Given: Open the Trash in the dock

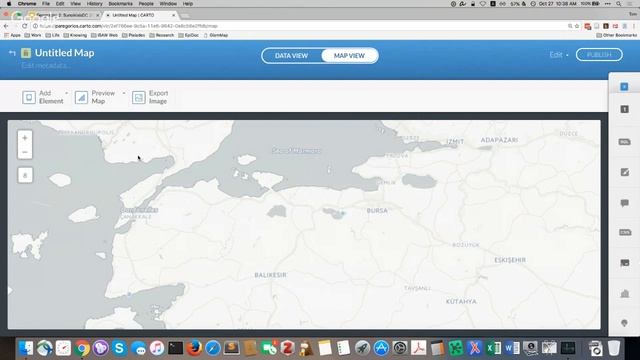Looking at the screenshot, I should [614, 348].
